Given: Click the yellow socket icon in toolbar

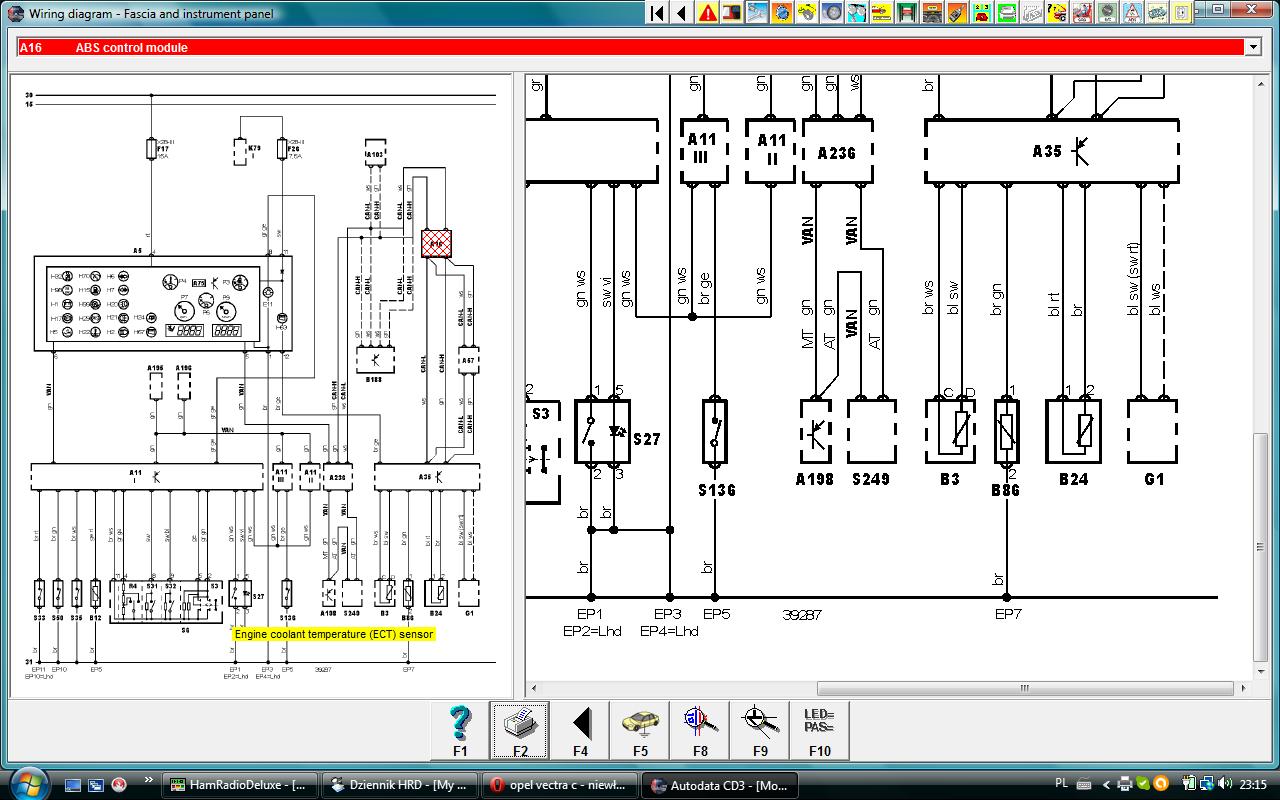Looking at the screenshot, I should click(1182, 13).
